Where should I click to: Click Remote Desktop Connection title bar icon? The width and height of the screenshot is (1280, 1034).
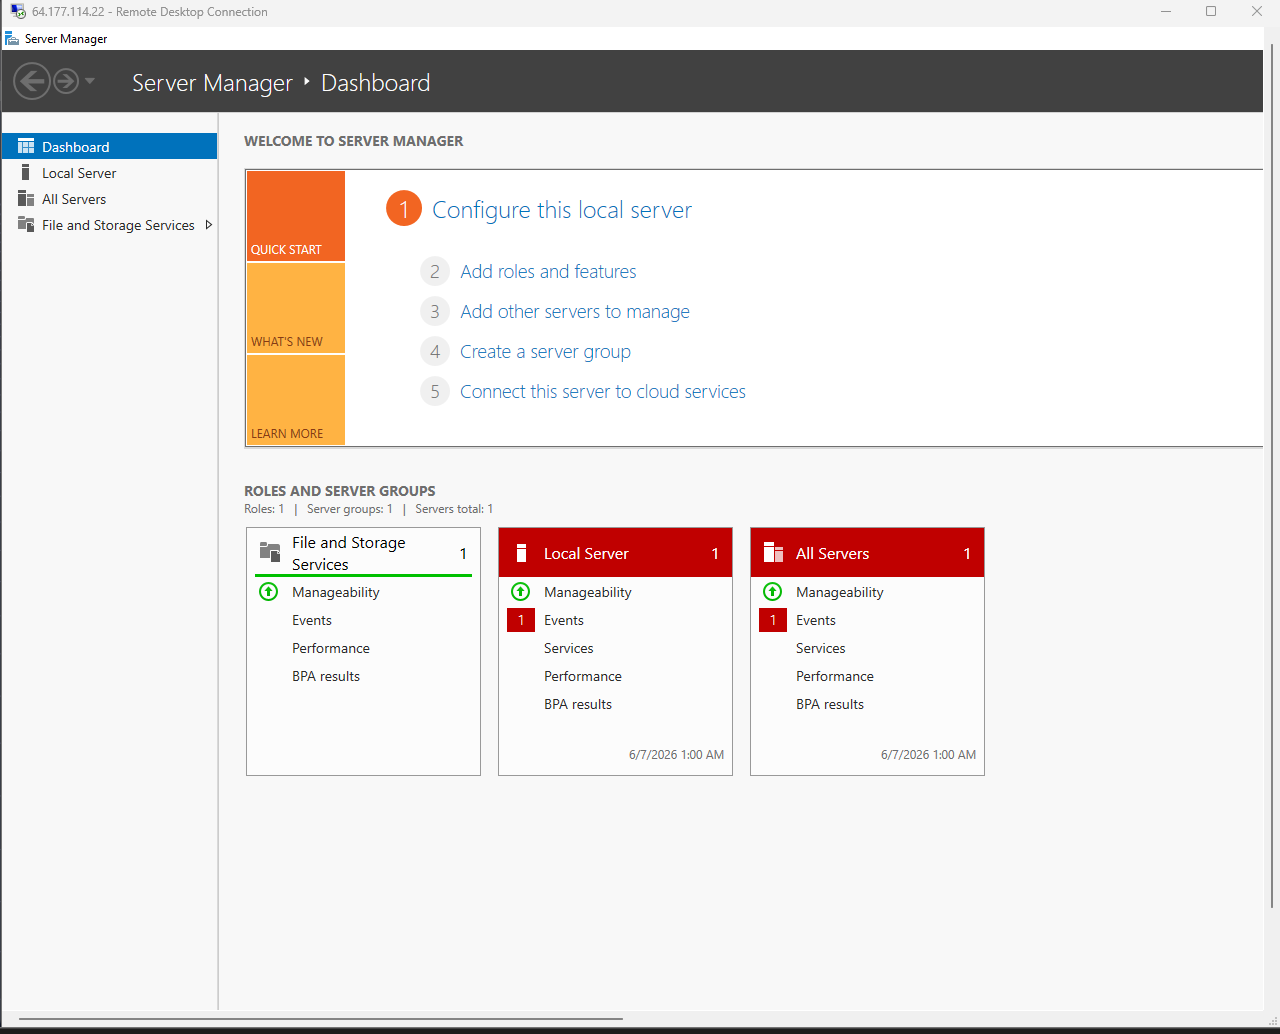pyautogui.click(x=18, y=12)
